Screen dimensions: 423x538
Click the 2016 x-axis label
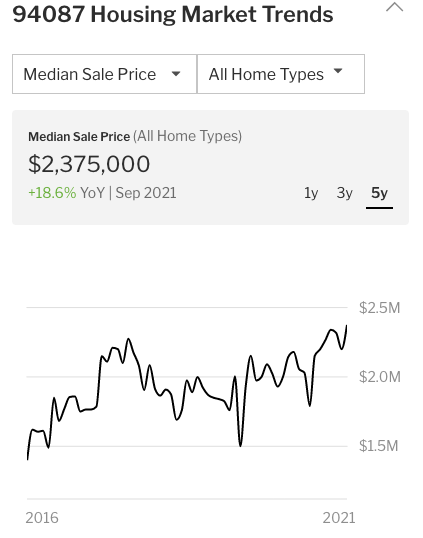coord(42,518)
